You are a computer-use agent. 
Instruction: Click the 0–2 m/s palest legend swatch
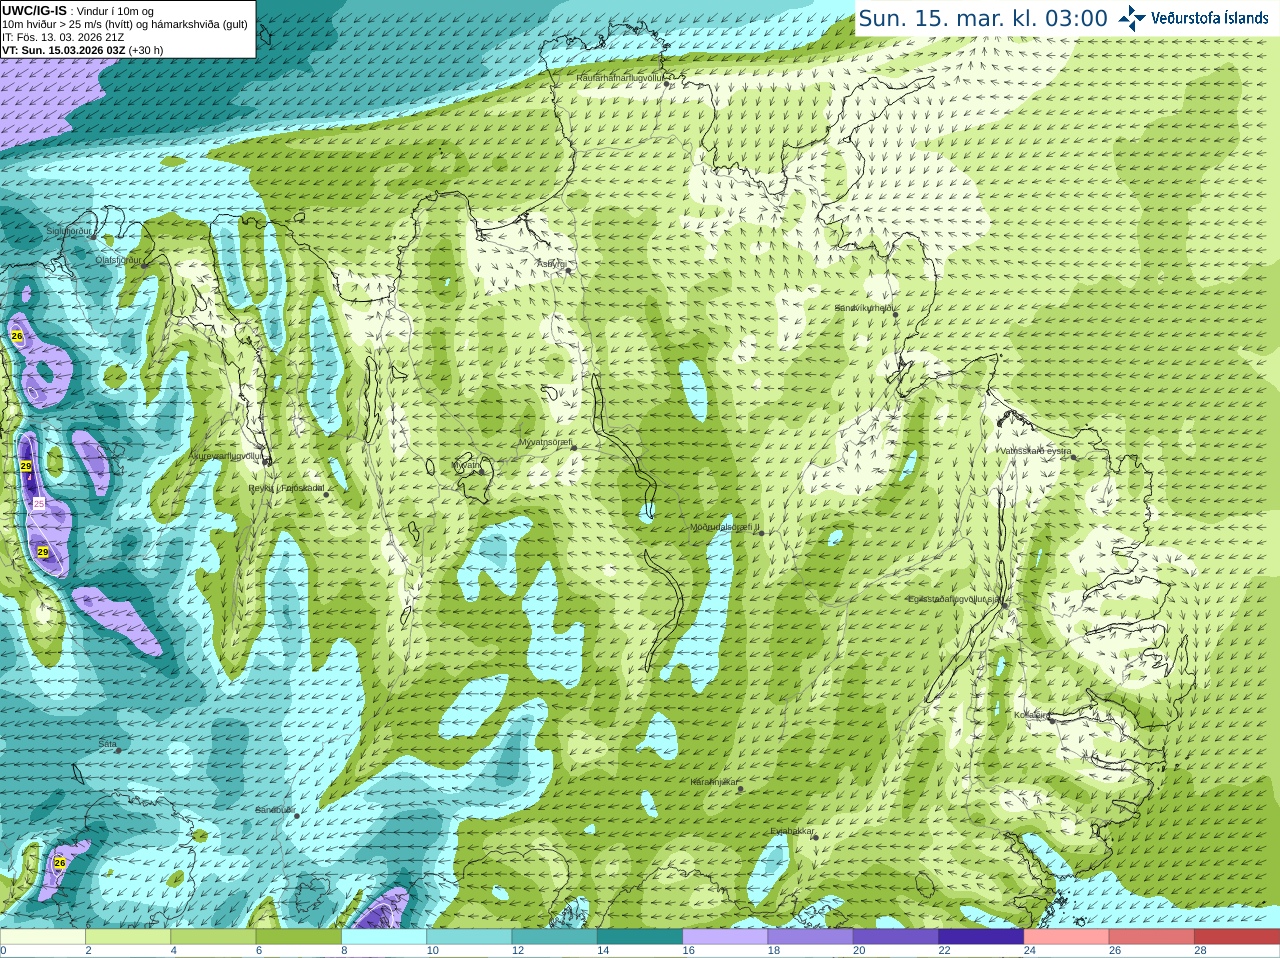coord(42,937)
